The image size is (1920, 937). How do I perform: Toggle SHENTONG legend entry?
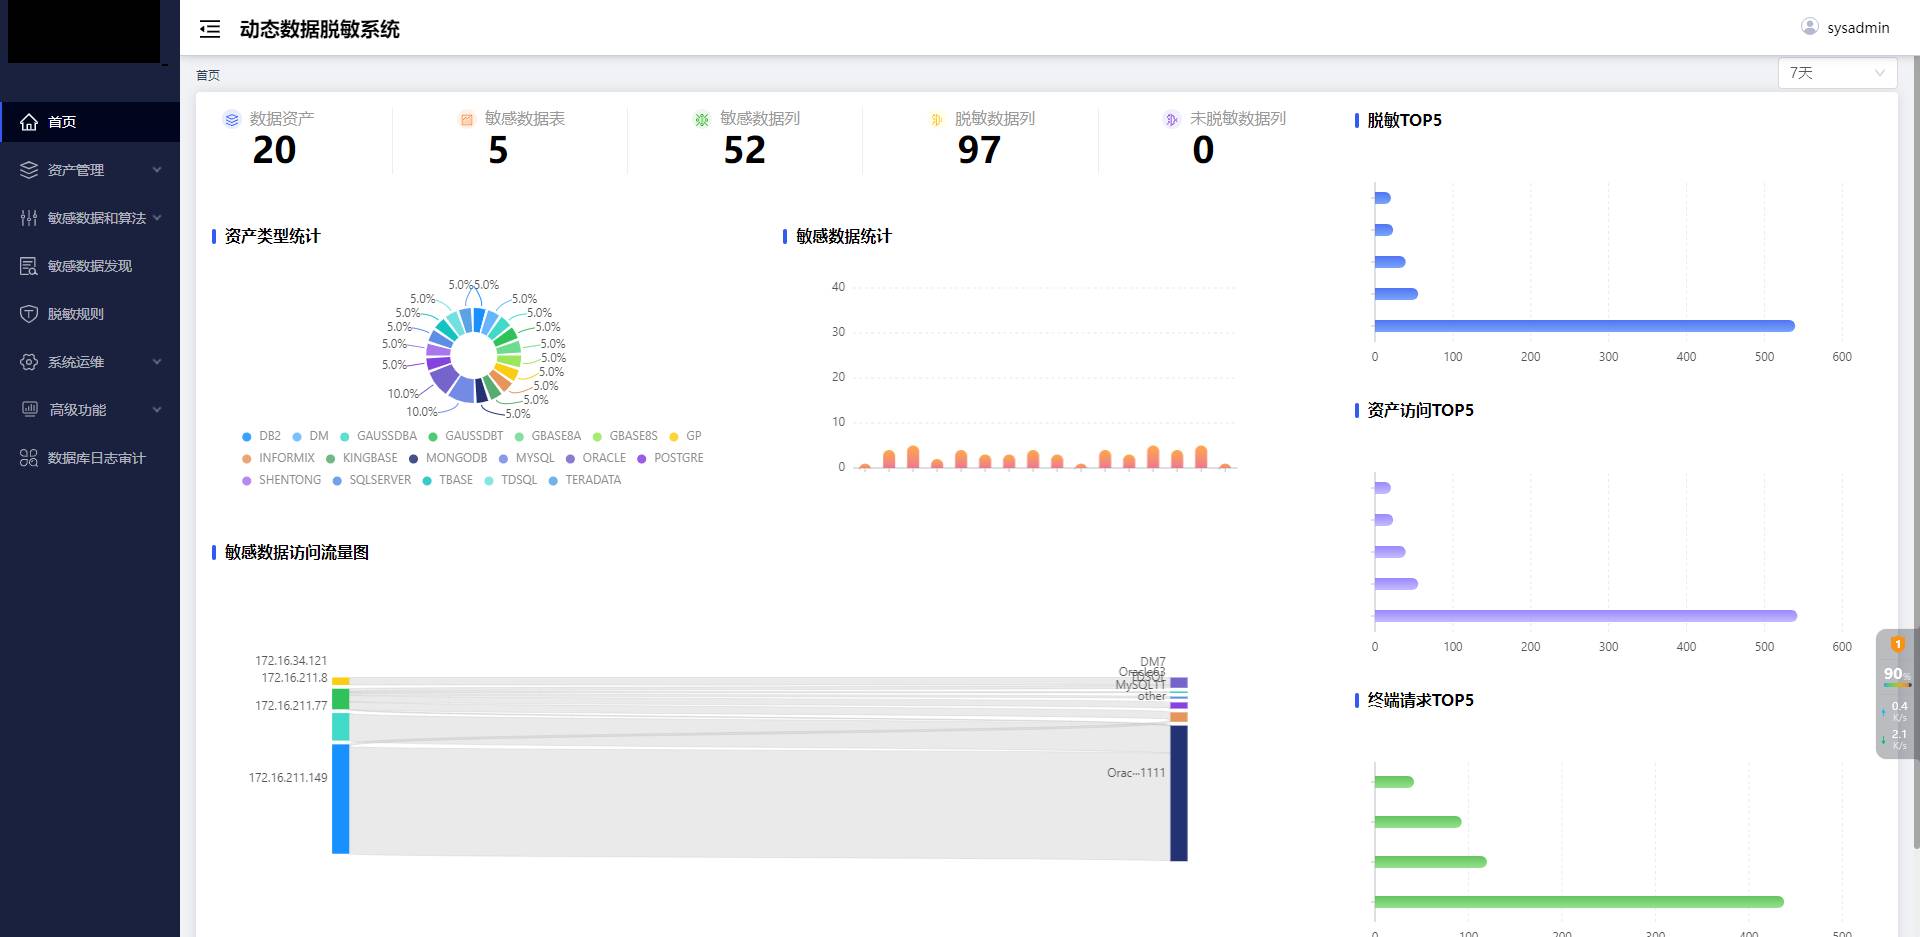[281, 480]
